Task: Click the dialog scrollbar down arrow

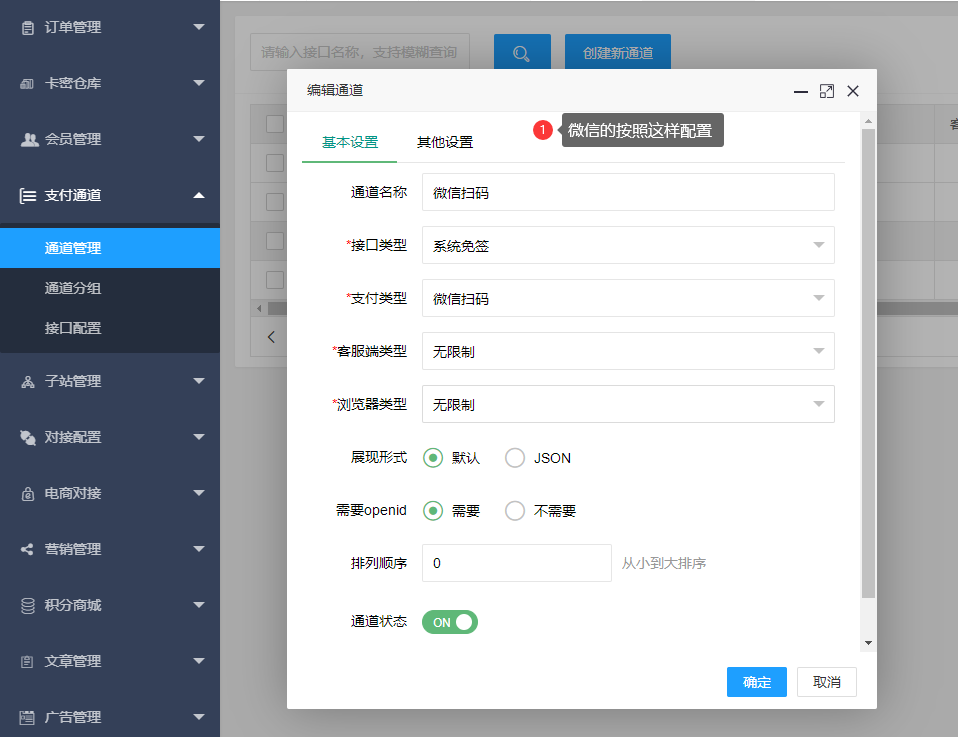Action: tap(868, 643)
